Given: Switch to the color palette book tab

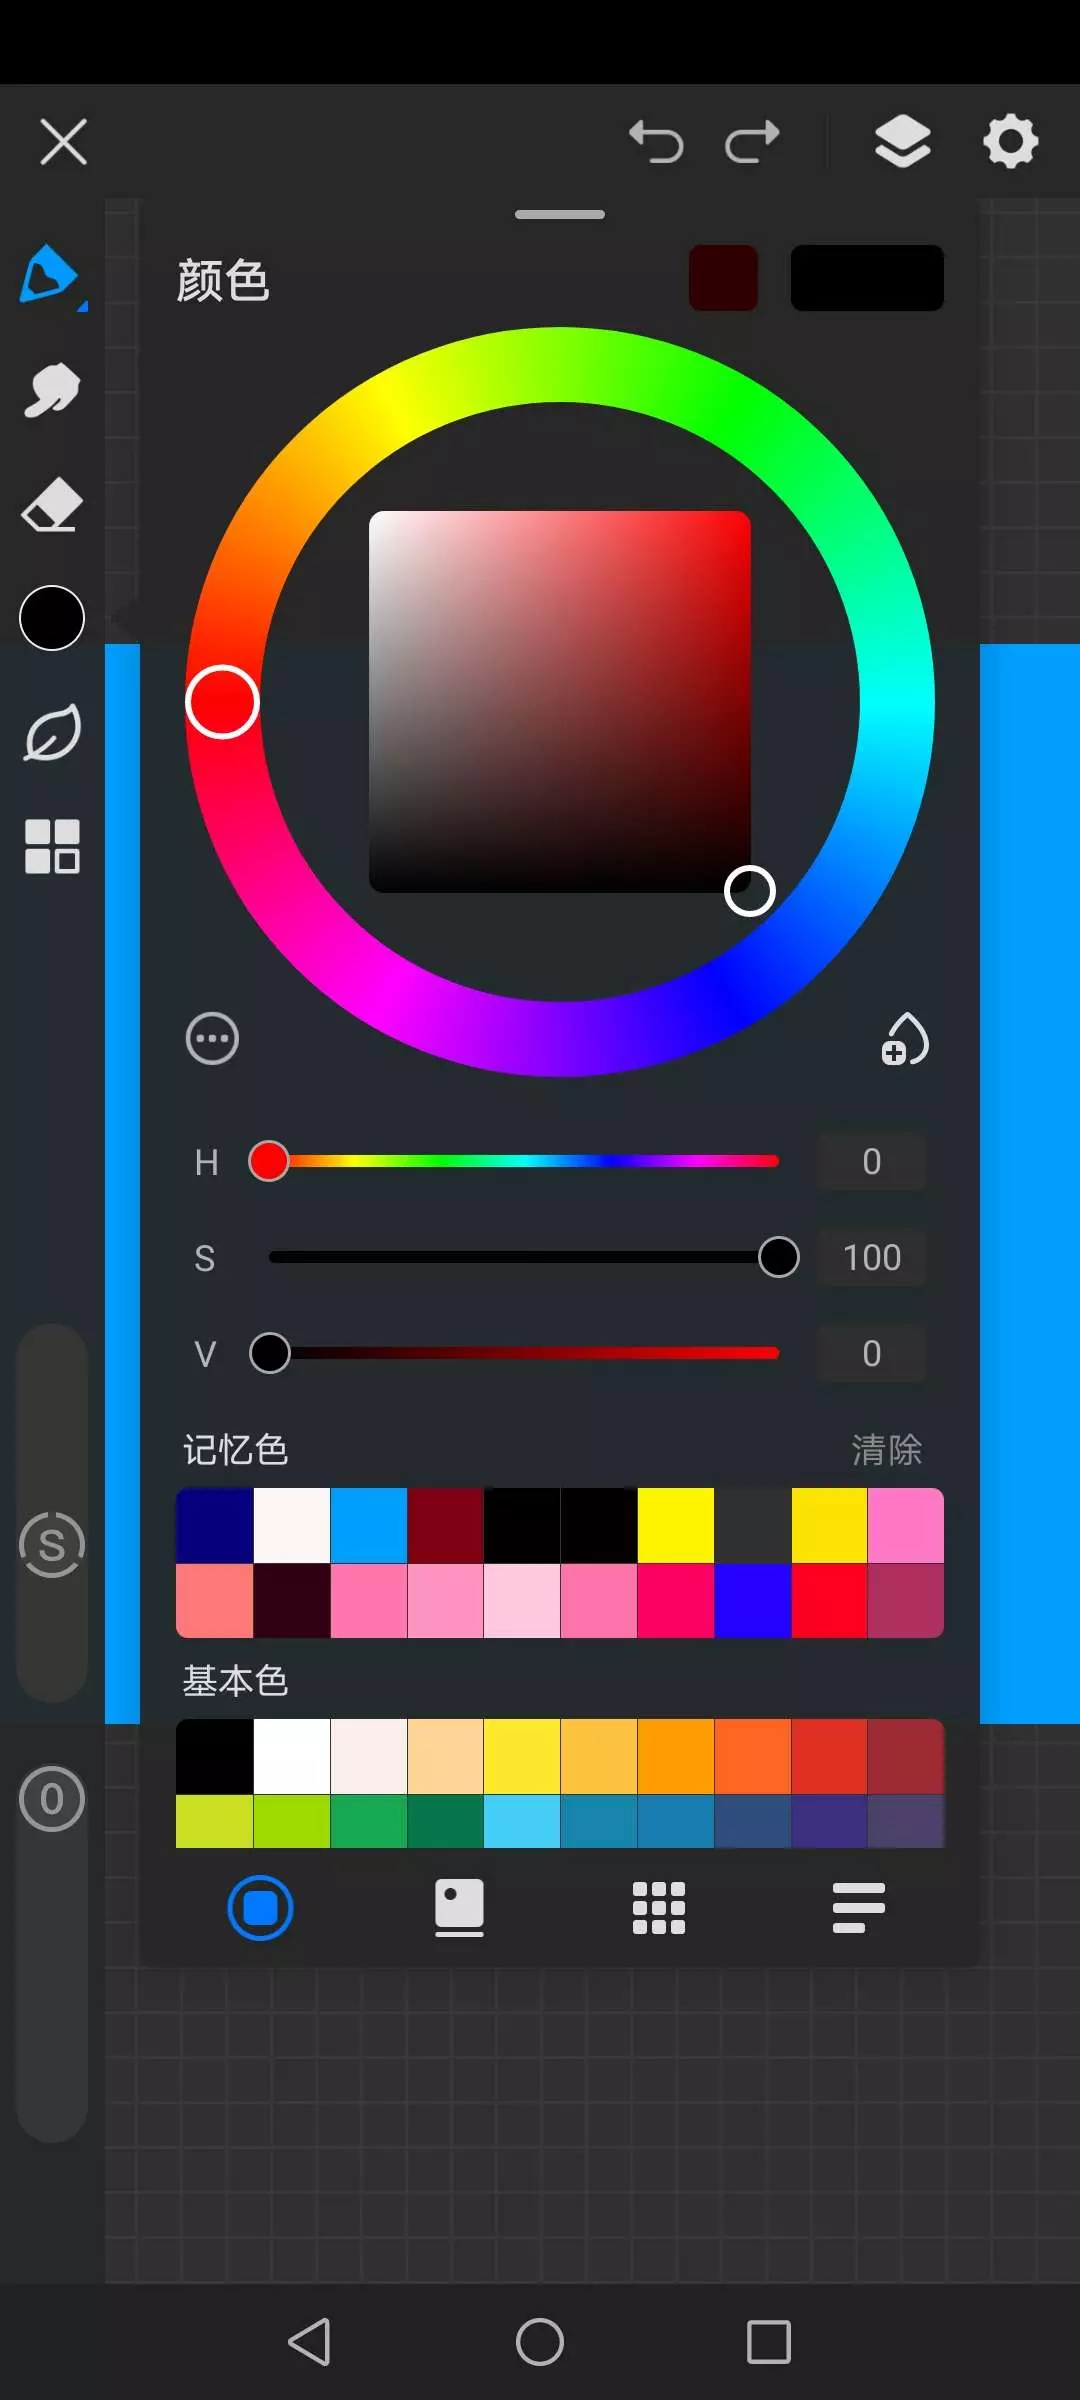Looking at the screenshot, I should point(459,1908).
